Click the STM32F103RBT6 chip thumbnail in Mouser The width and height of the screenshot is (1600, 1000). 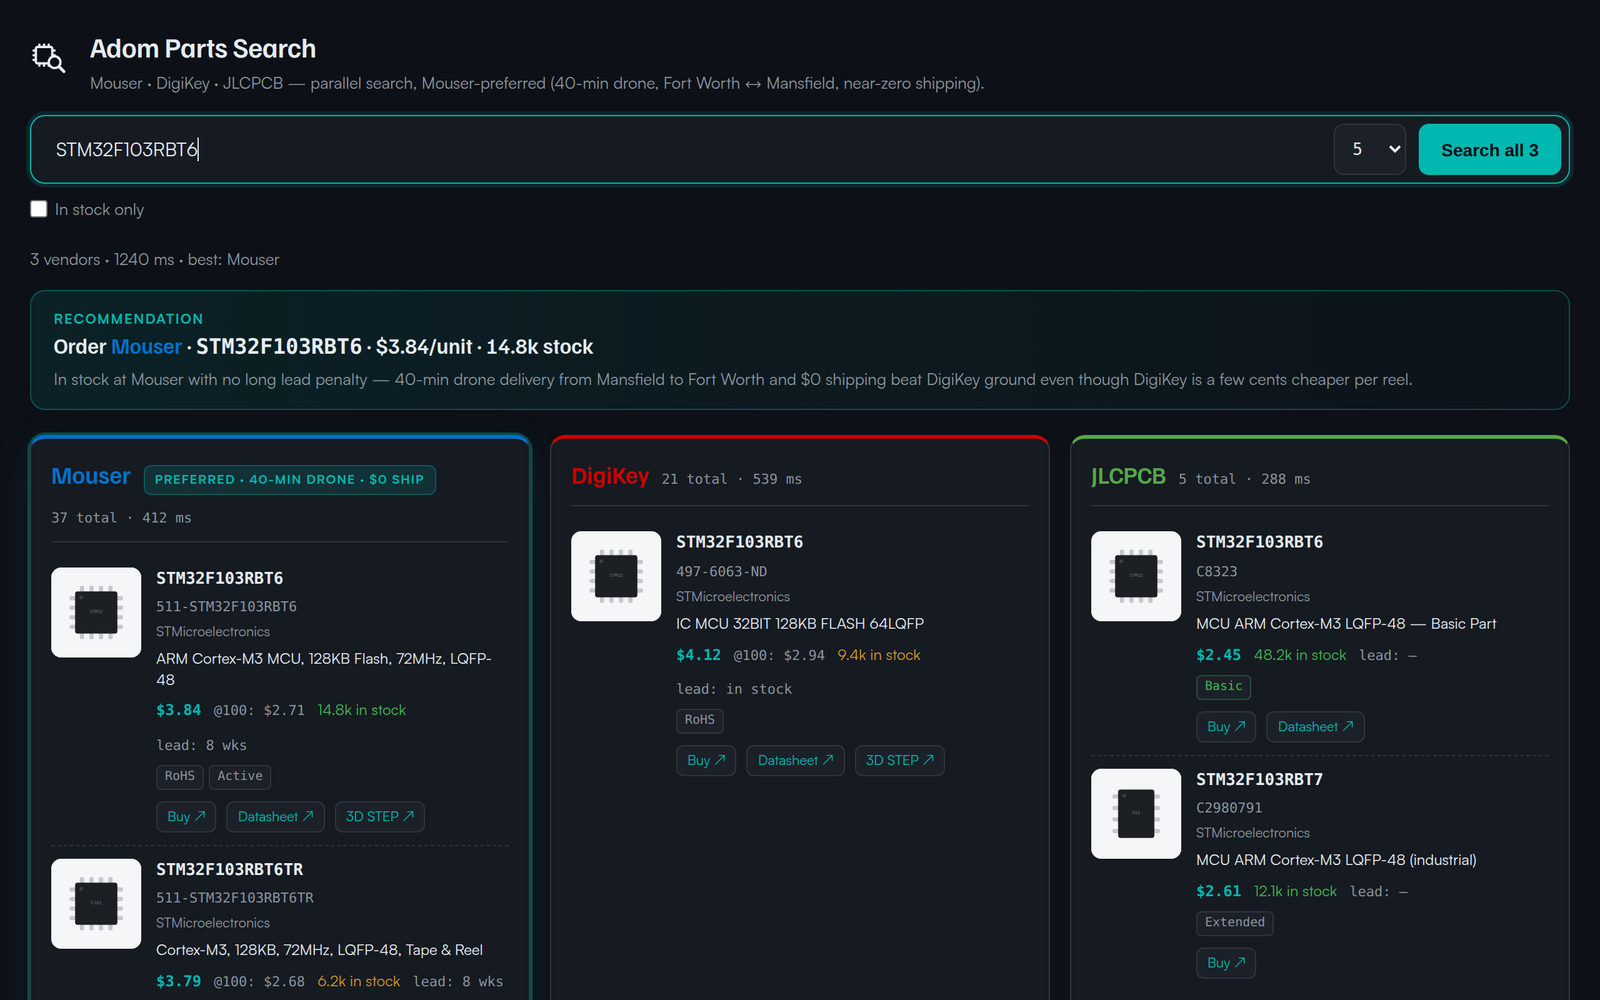(x=96, y=612)
